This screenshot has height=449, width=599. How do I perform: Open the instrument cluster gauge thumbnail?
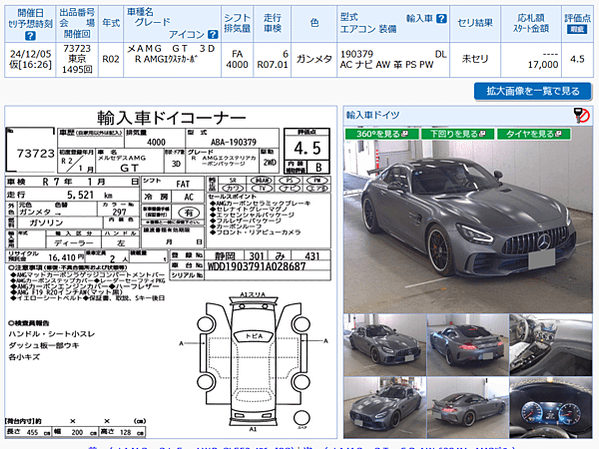[x=551, y=407]
